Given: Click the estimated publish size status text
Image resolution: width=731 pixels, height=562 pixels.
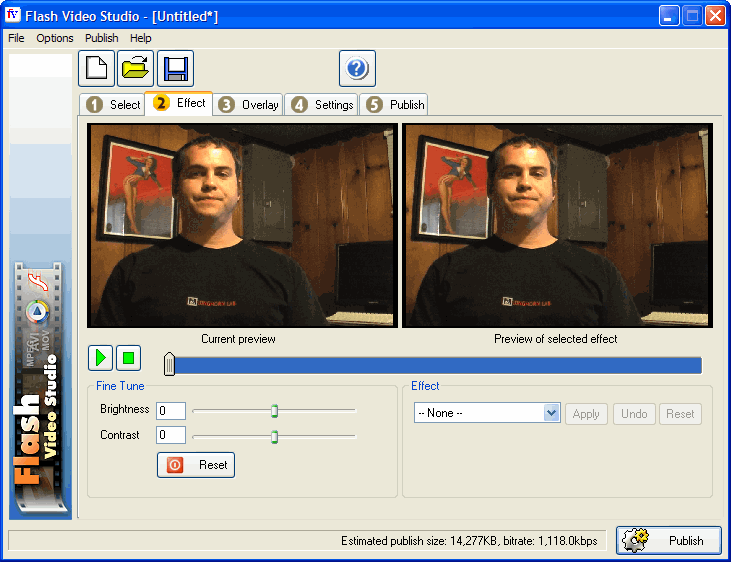Looking at the screenshot, I should tap(469, 541).
